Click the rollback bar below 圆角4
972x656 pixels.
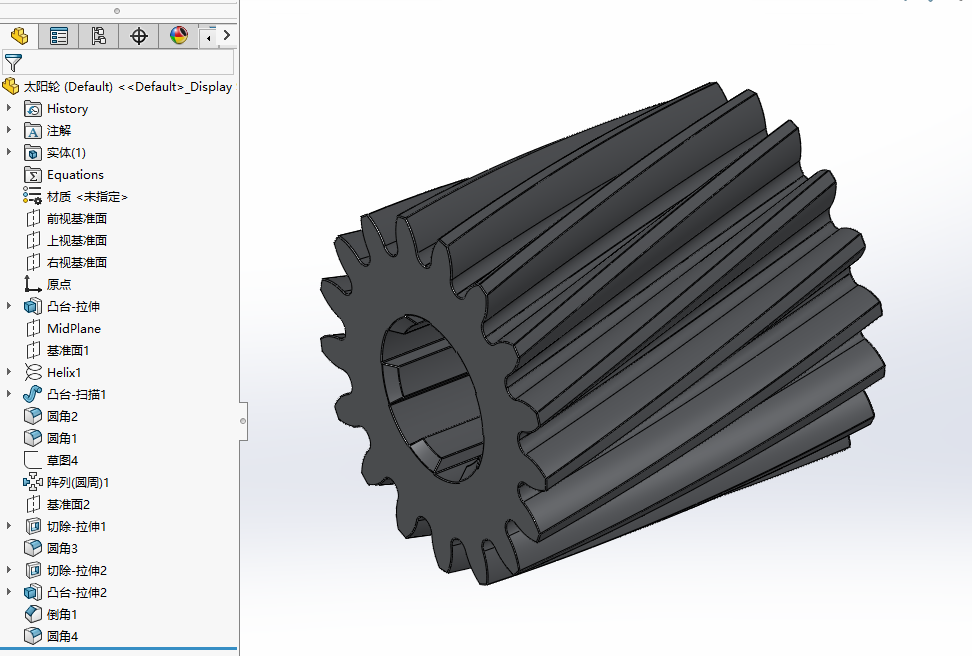[x=118, y=649]
